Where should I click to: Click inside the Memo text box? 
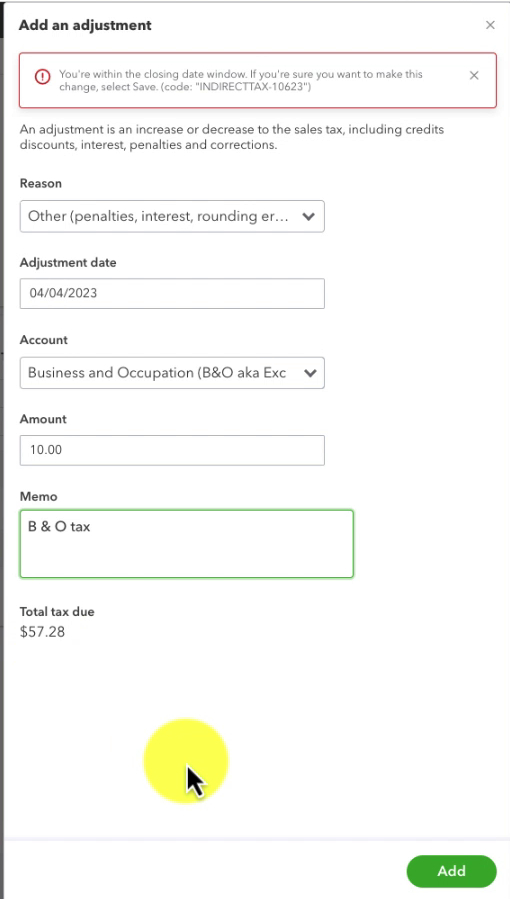click(187, 544)
